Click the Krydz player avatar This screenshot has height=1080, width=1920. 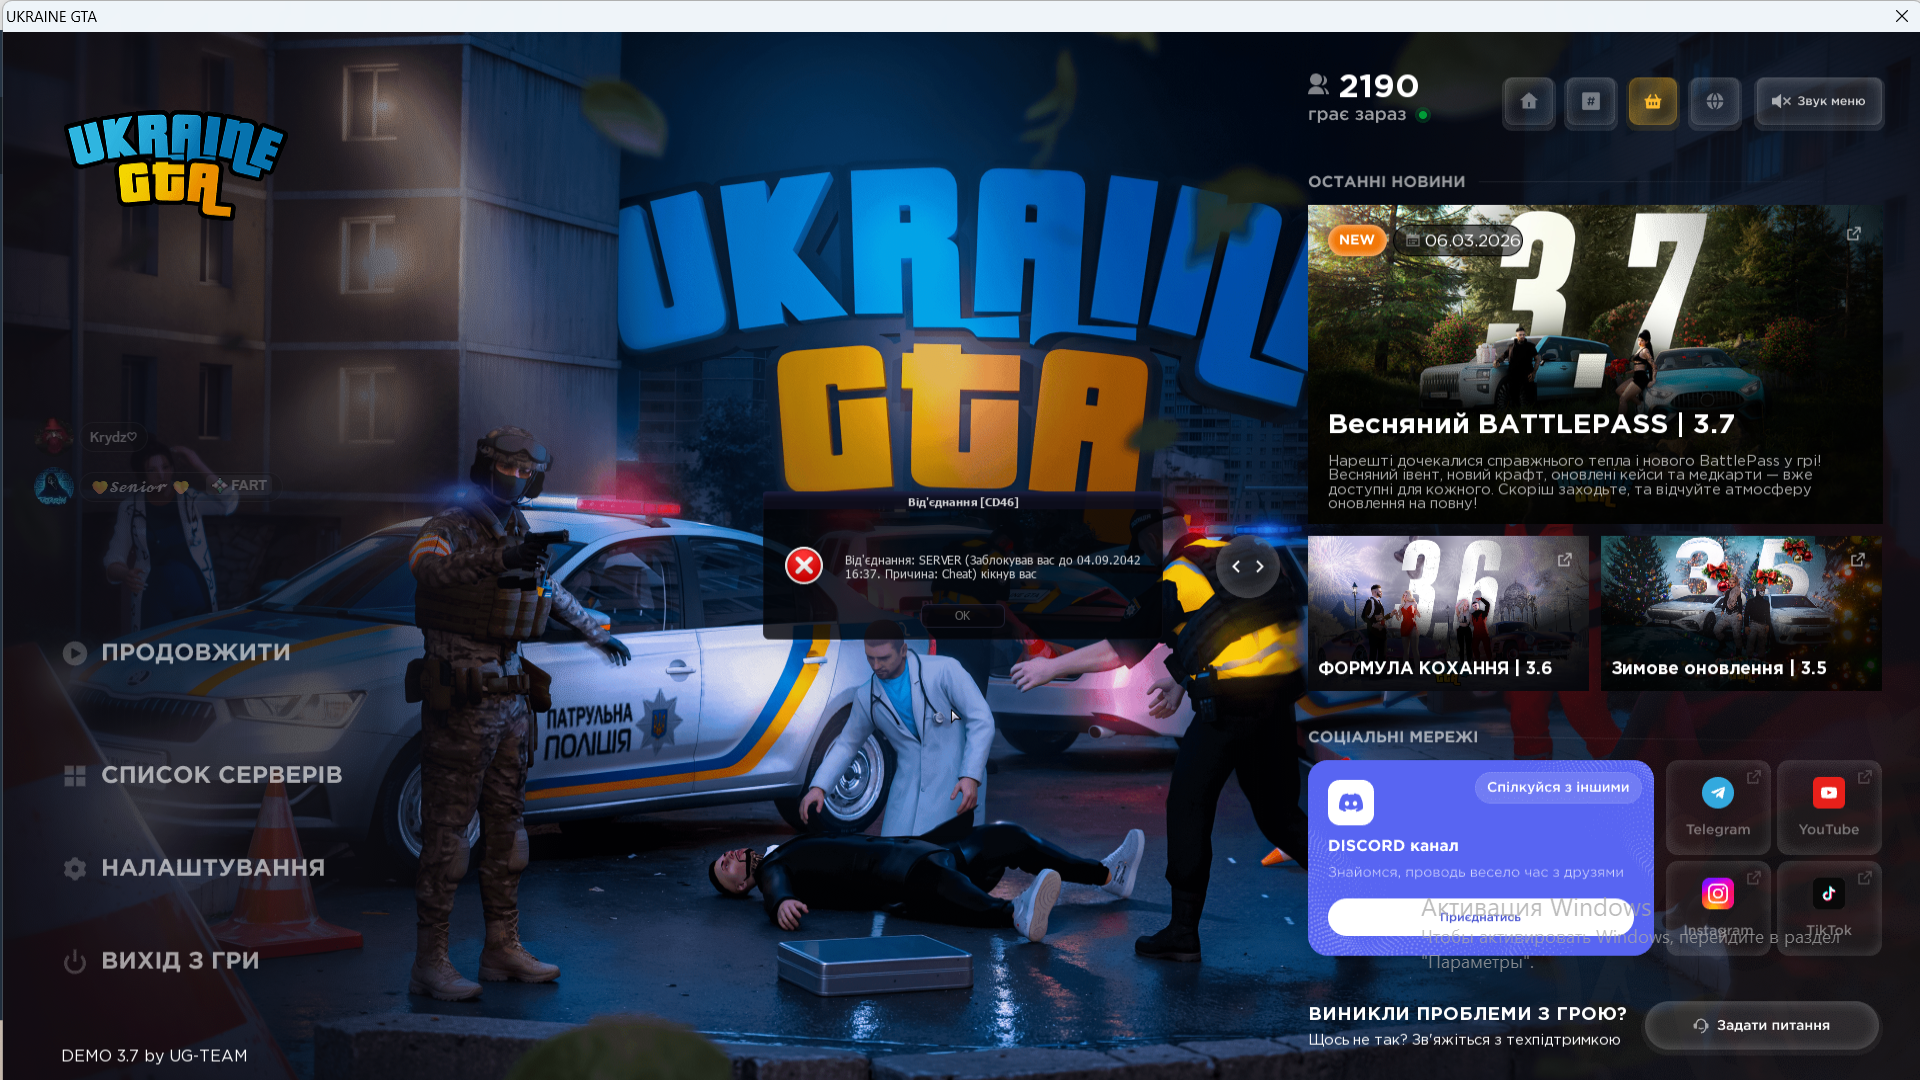pos(54,437)
